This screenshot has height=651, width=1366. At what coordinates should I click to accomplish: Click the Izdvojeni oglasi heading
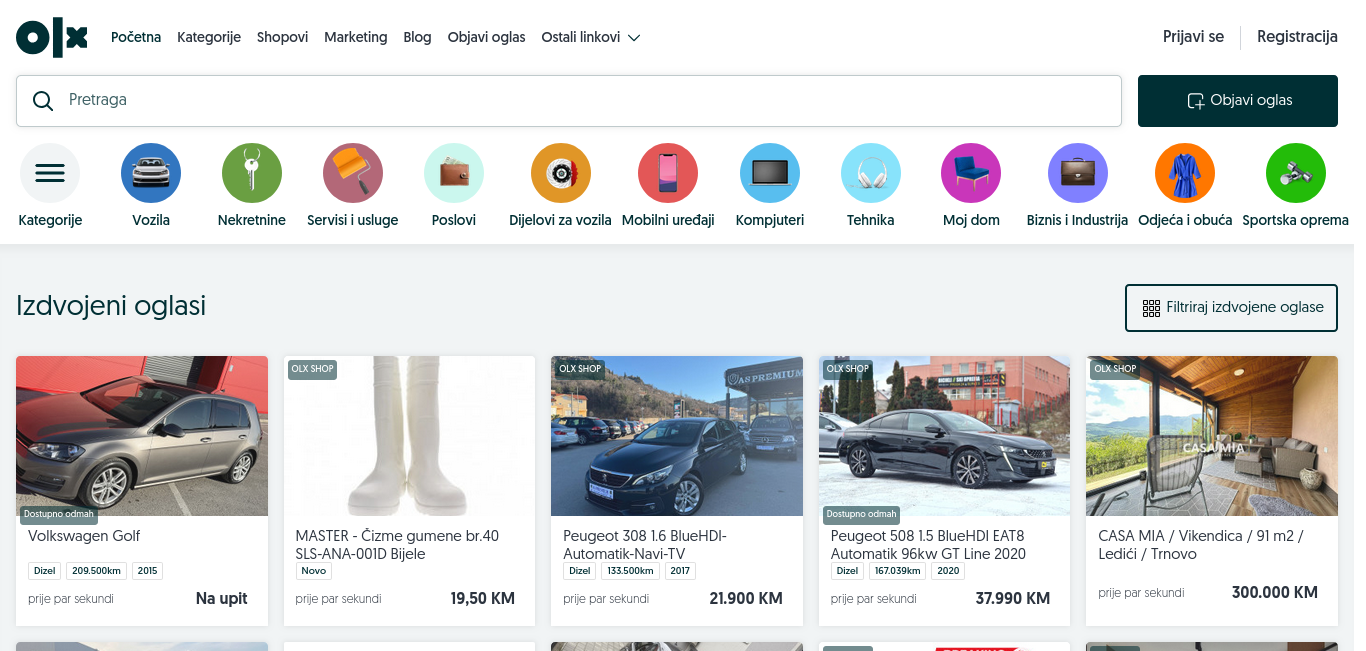111,306
